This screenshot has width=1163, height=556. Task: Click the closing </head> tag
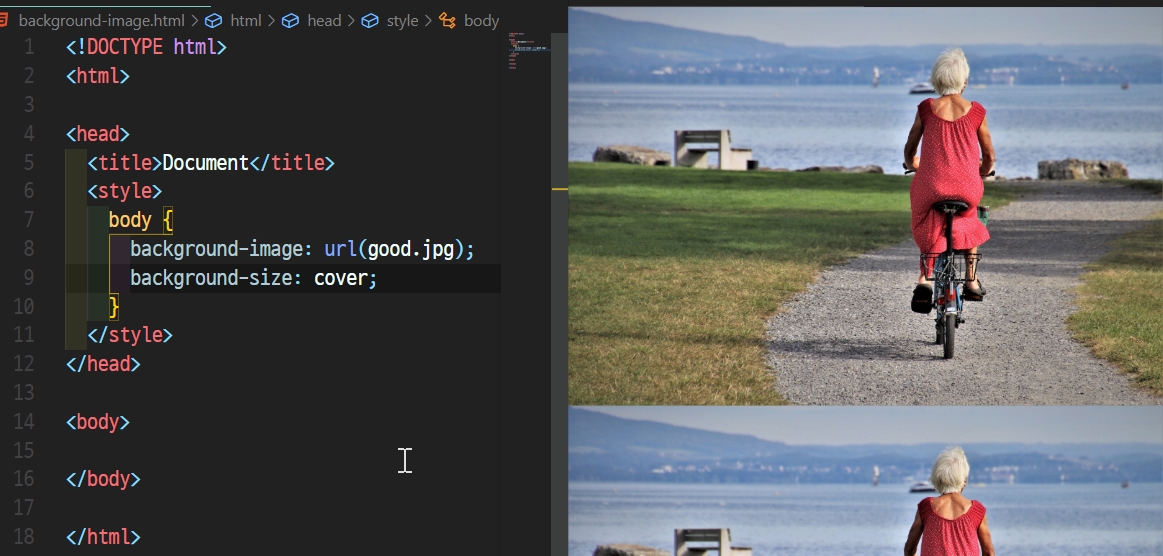click(103, 364)
